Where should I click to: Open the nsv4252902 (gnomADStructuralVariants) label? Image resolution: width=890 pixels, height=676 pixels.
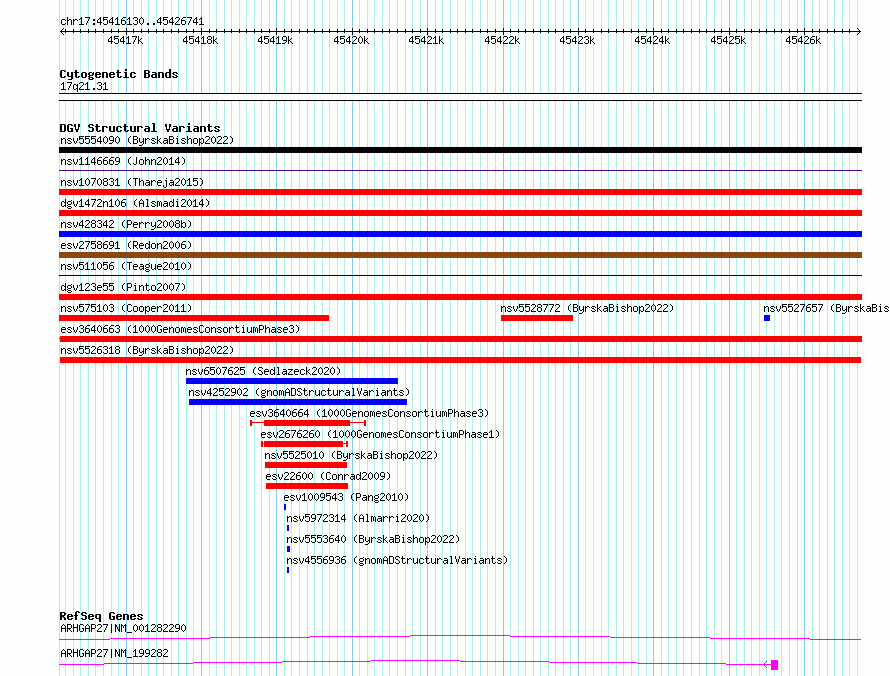tap(299, 392)
